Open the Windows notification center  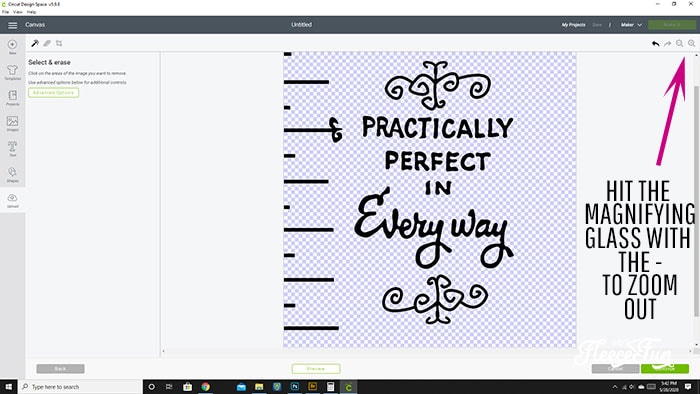coord(688,387)
